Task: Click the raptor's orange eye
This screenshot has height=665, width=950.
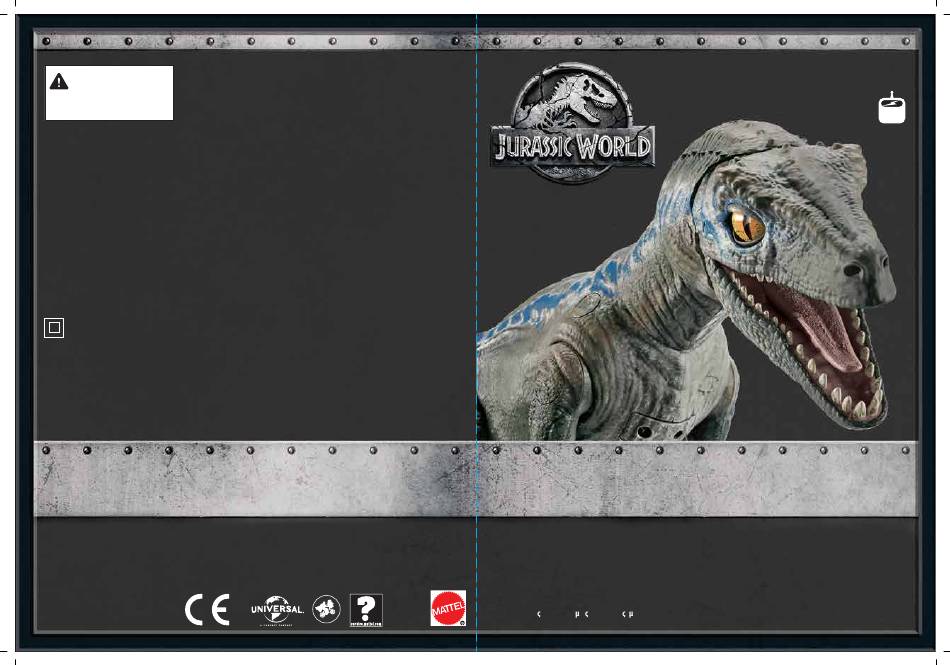Action: pos(746,227)
